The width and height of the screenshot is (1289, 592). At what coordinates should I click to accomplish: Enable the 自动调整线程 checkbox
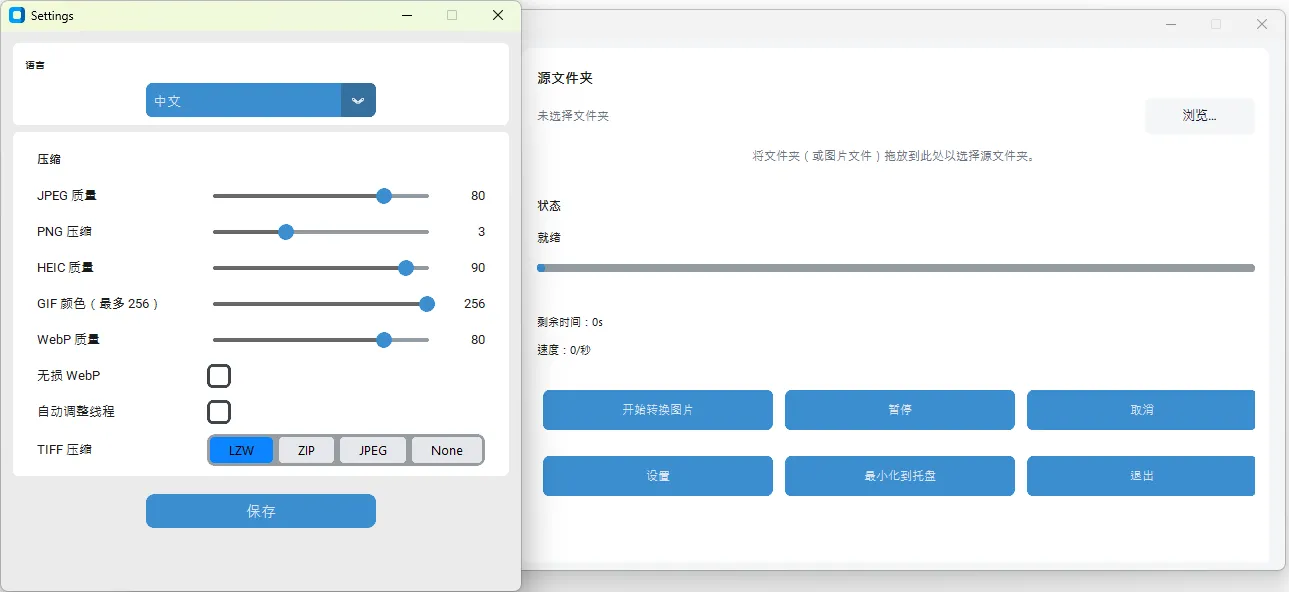pyautogui.click(x=219, y=412)
